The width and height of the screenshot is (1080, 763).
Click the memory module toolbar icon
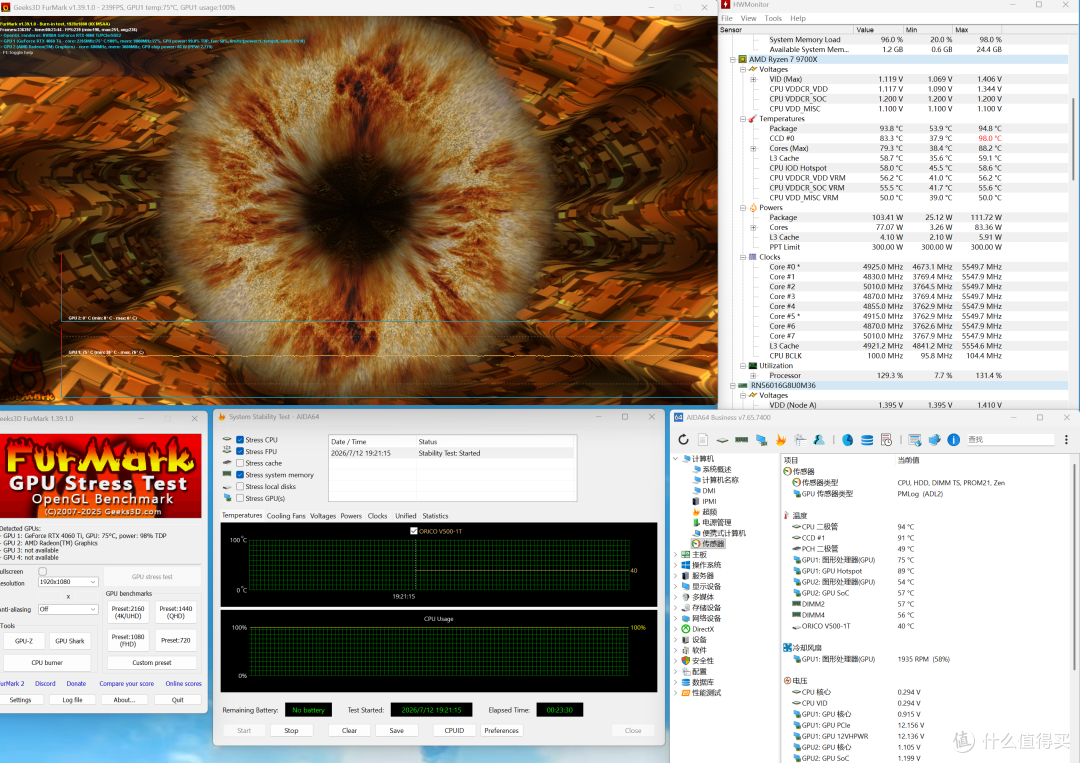pyautogui.click(x=742, y=439)
